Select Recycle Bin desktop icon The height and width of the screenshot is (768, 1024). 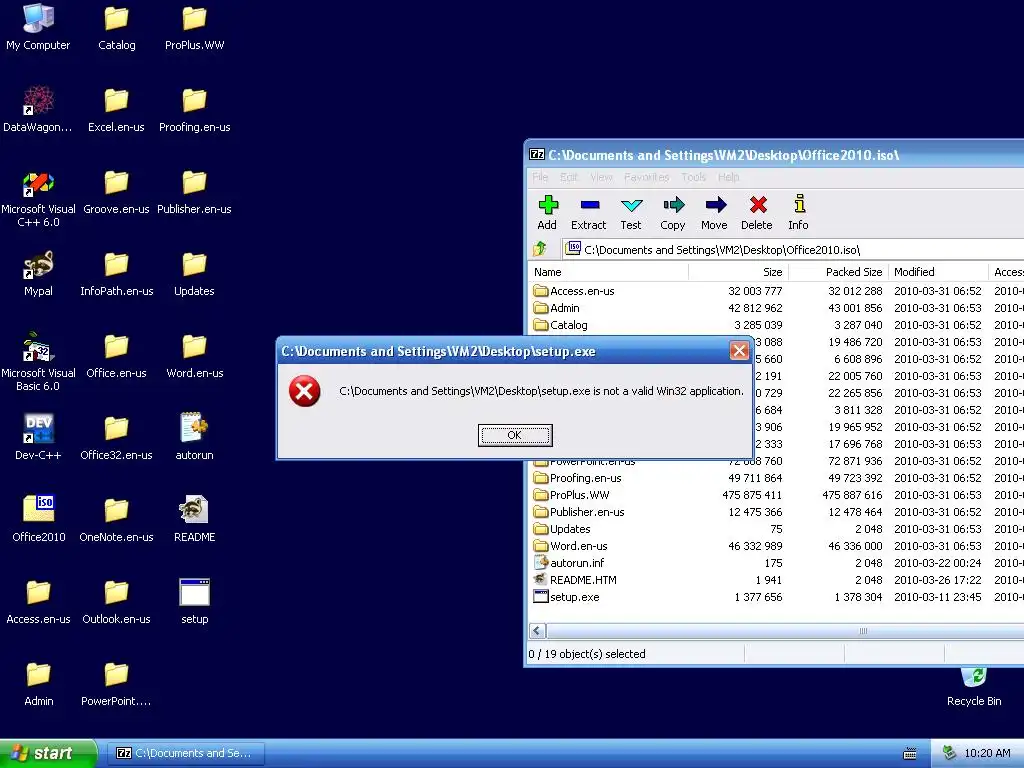974,687
